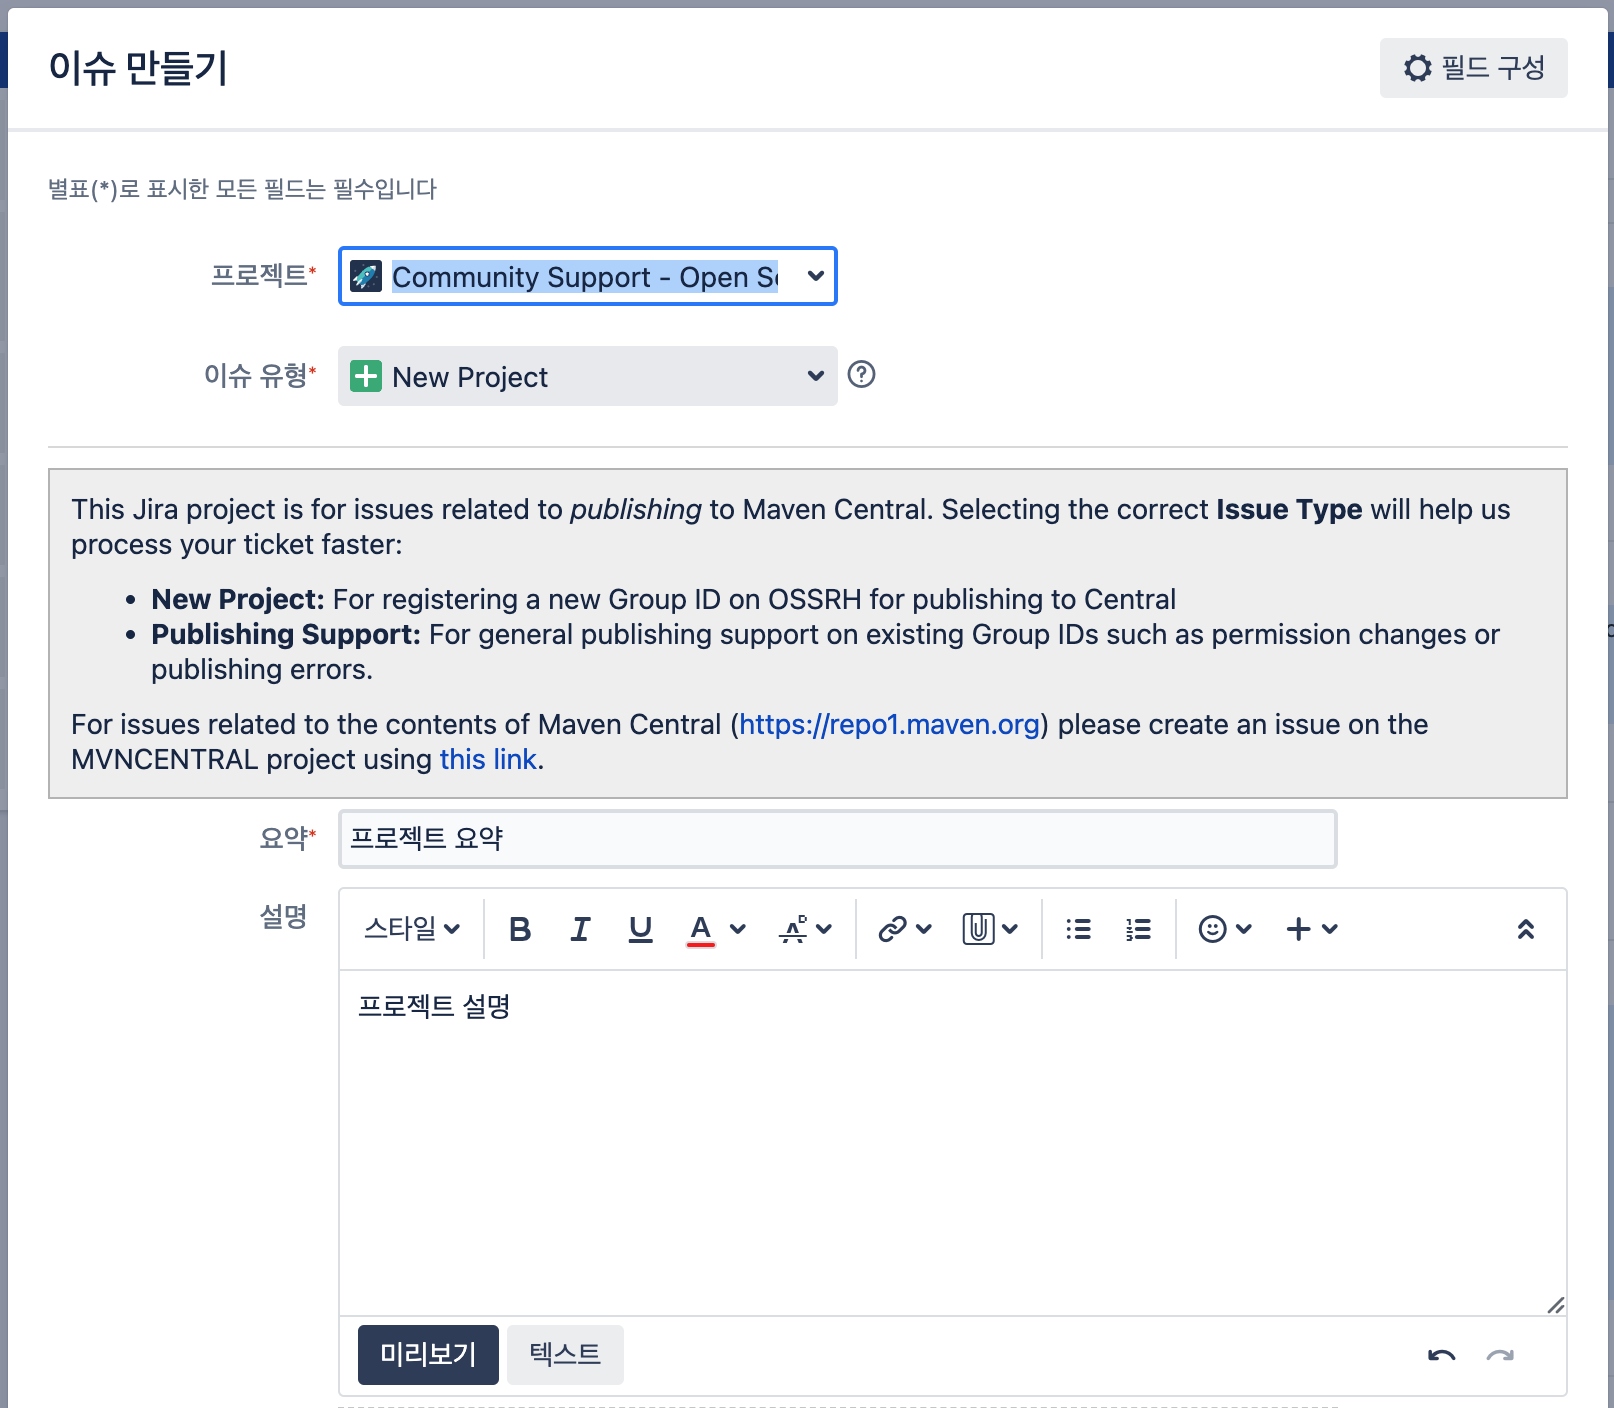Click the attachment paperclip icon
This screenshot has height=1408, width=1614.
(978, 929)
